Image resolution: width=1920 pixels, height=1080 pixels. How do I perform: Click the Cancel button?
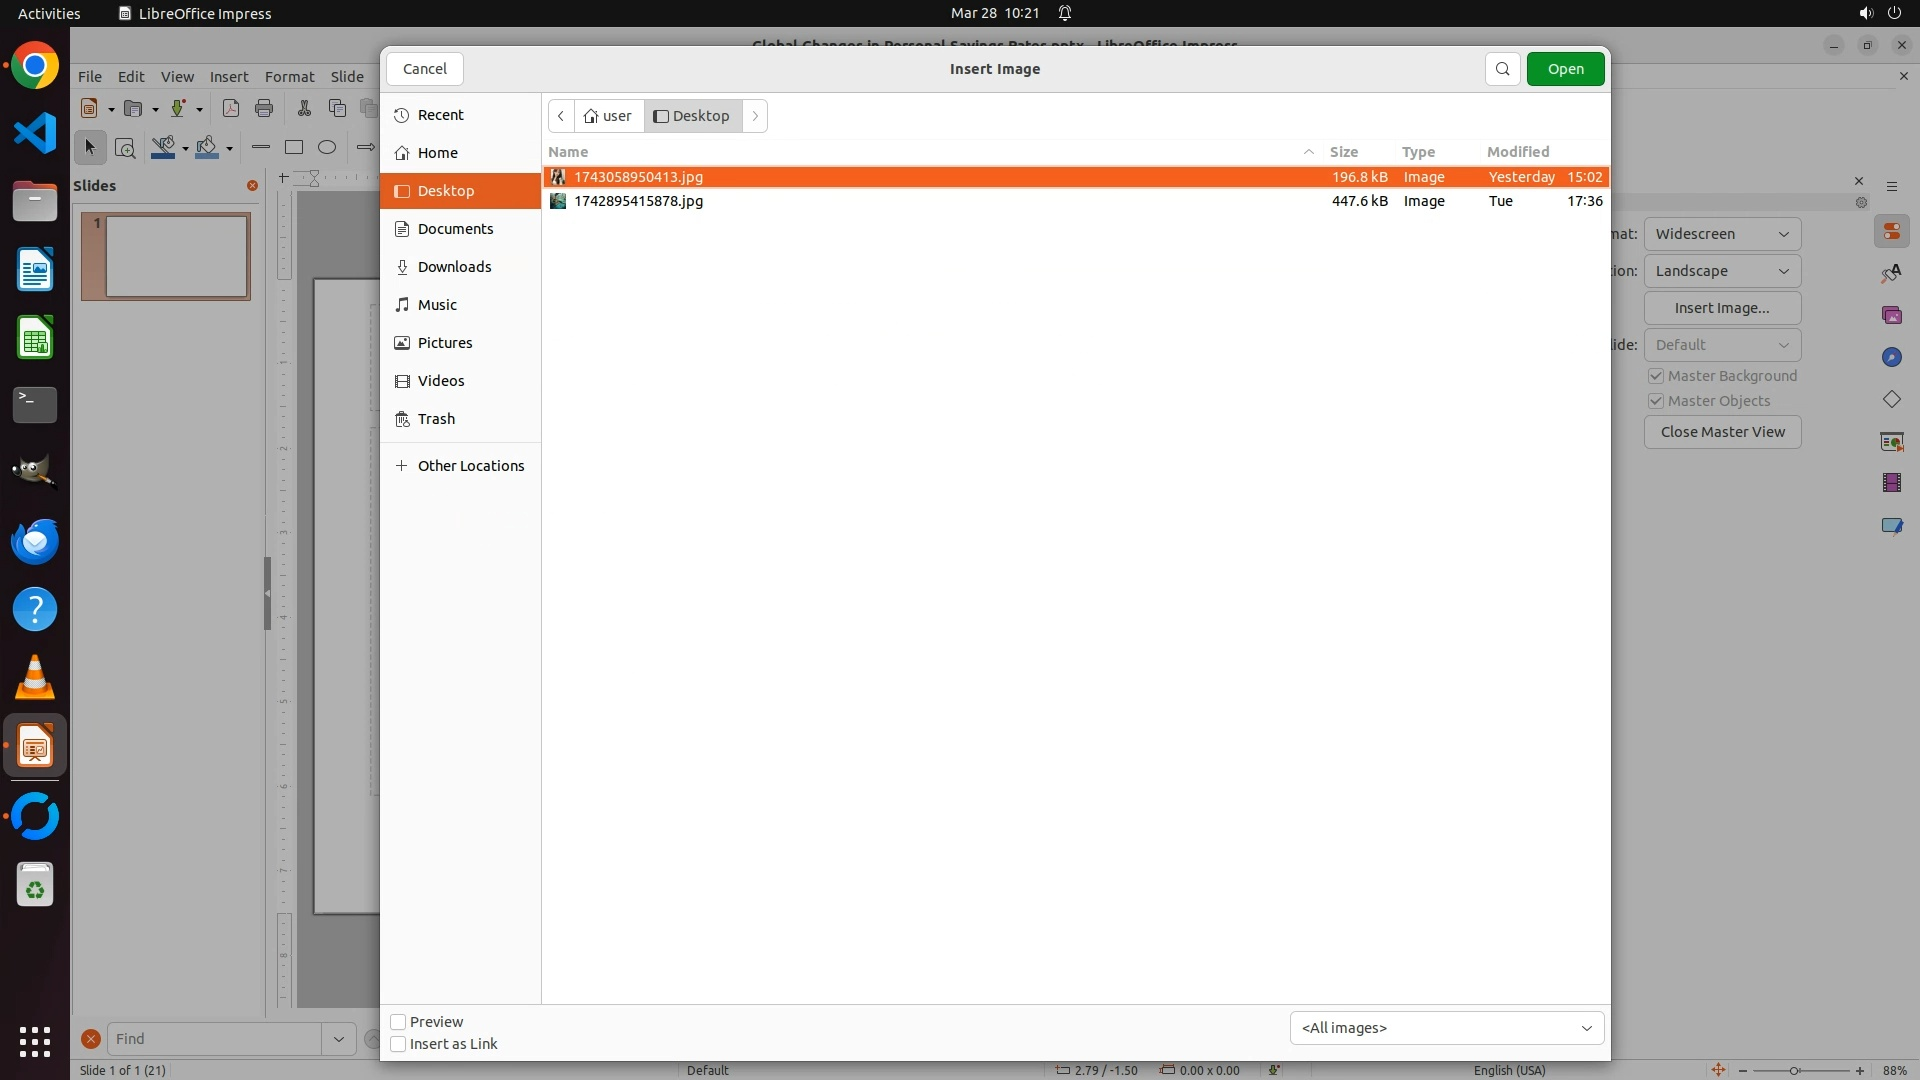point(425,69)
